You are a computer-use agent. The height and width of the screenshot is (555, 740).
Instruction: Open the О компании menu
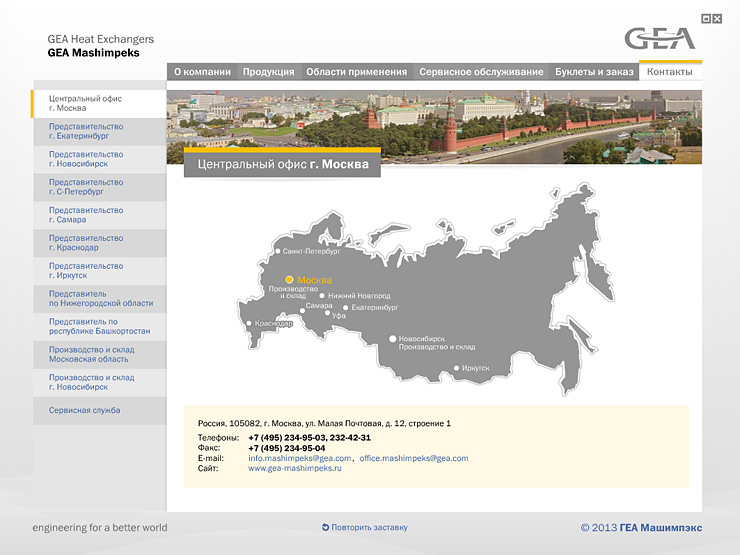202,72
